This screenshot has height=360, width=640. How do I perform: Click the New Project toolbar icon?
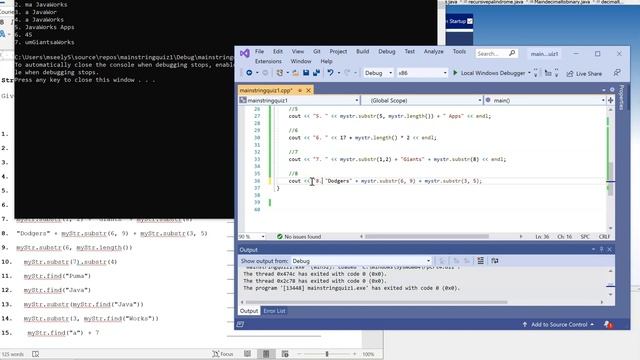click(280, 73)
